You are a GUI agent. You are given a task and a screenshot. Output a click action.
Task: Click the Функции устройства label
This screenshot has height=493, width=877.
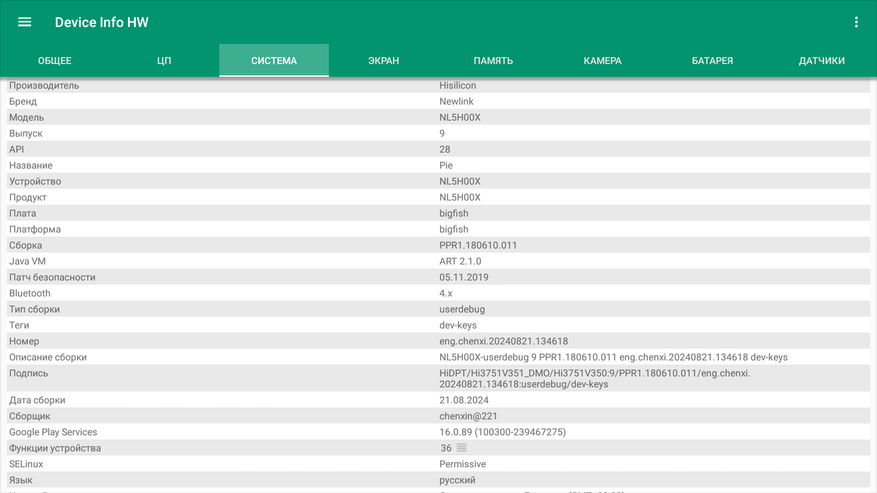(55, 448)
